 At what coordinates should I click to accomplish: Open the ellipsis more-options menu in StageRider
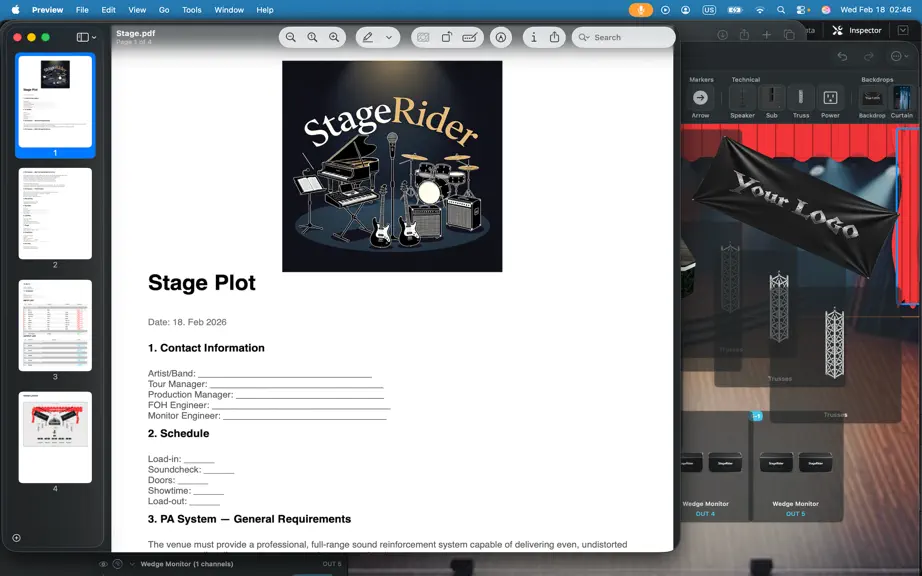pos(899,56)
